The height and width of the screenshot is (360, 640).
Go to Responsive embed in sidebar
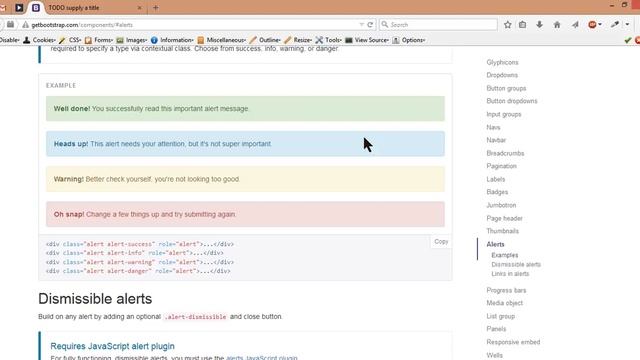tap(513, 342)
